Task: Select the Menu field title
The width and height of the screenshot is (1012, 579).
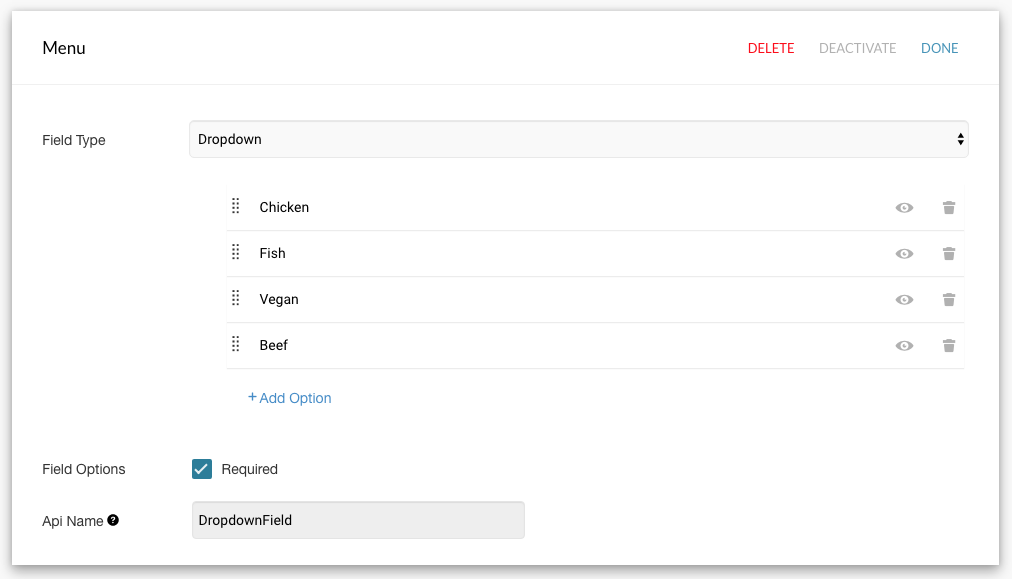Action: [x=64, y=48]
